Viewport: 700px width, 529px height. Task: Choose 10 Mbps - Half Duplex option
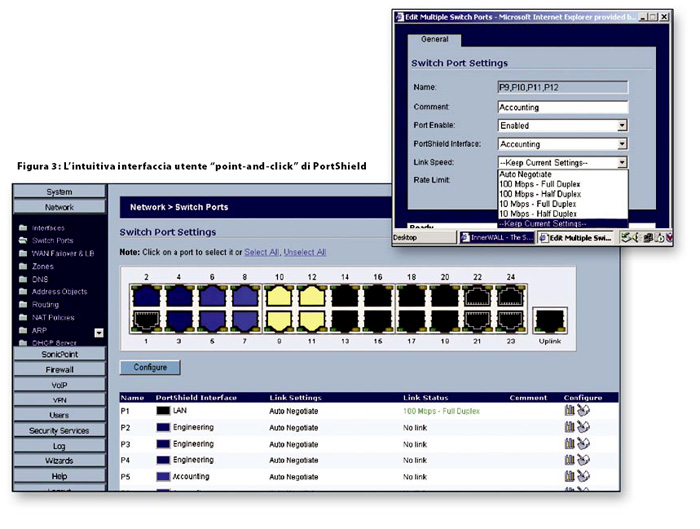(x=562, y=214)
